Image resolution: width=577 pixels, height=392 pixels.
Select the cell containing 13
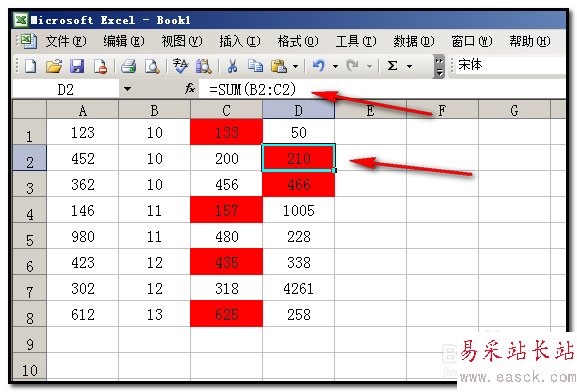click(155, 314)
